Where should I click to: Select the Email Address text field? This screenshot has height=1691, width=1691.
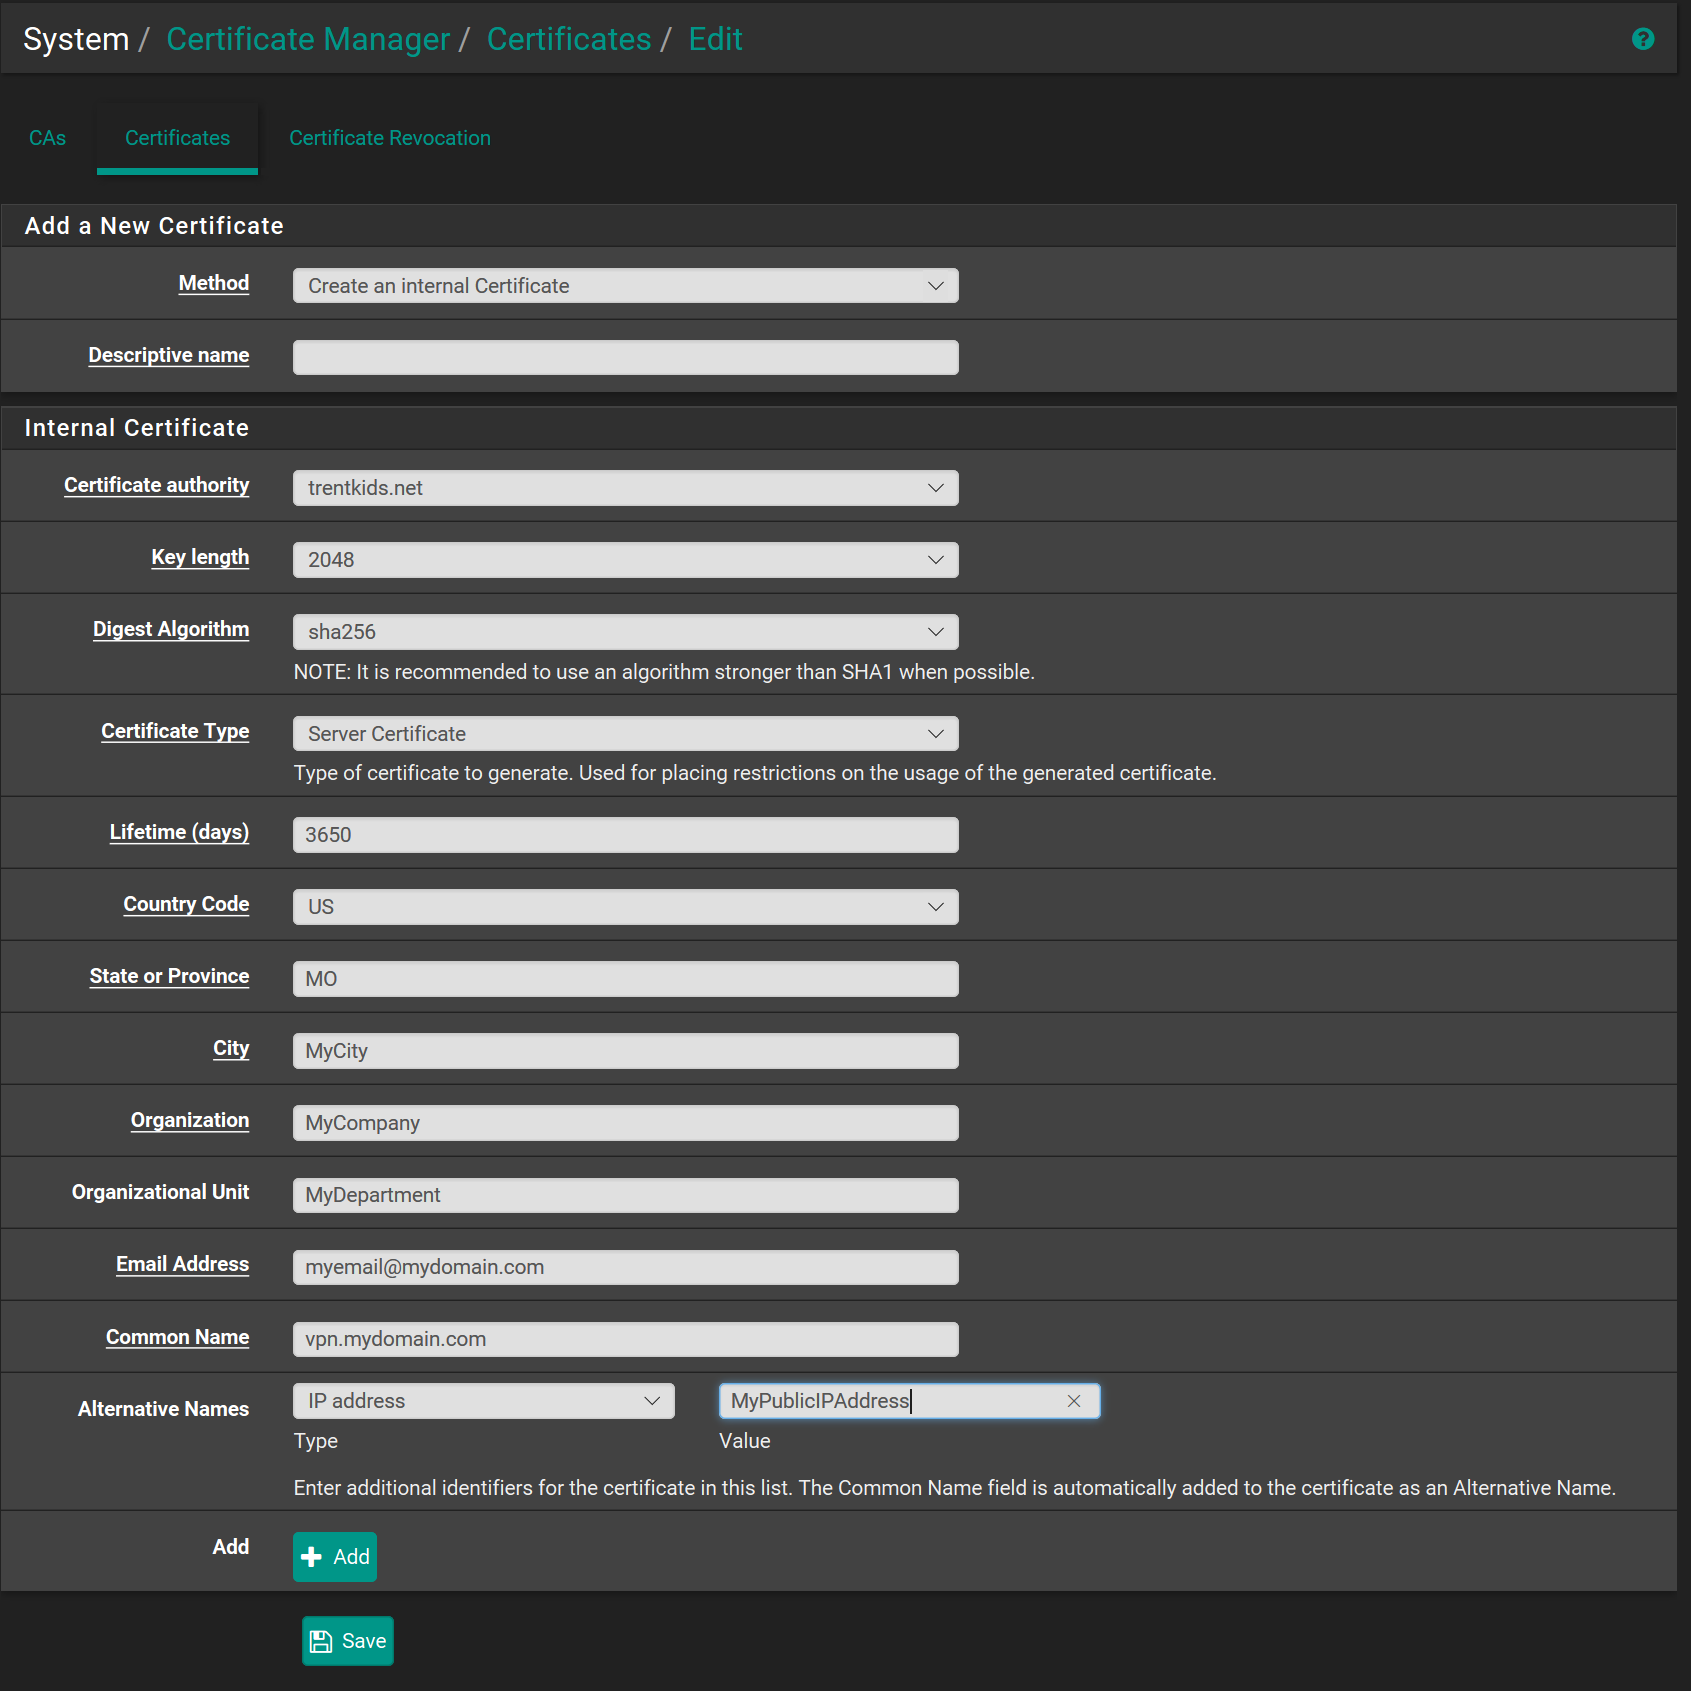point(625,1267)
